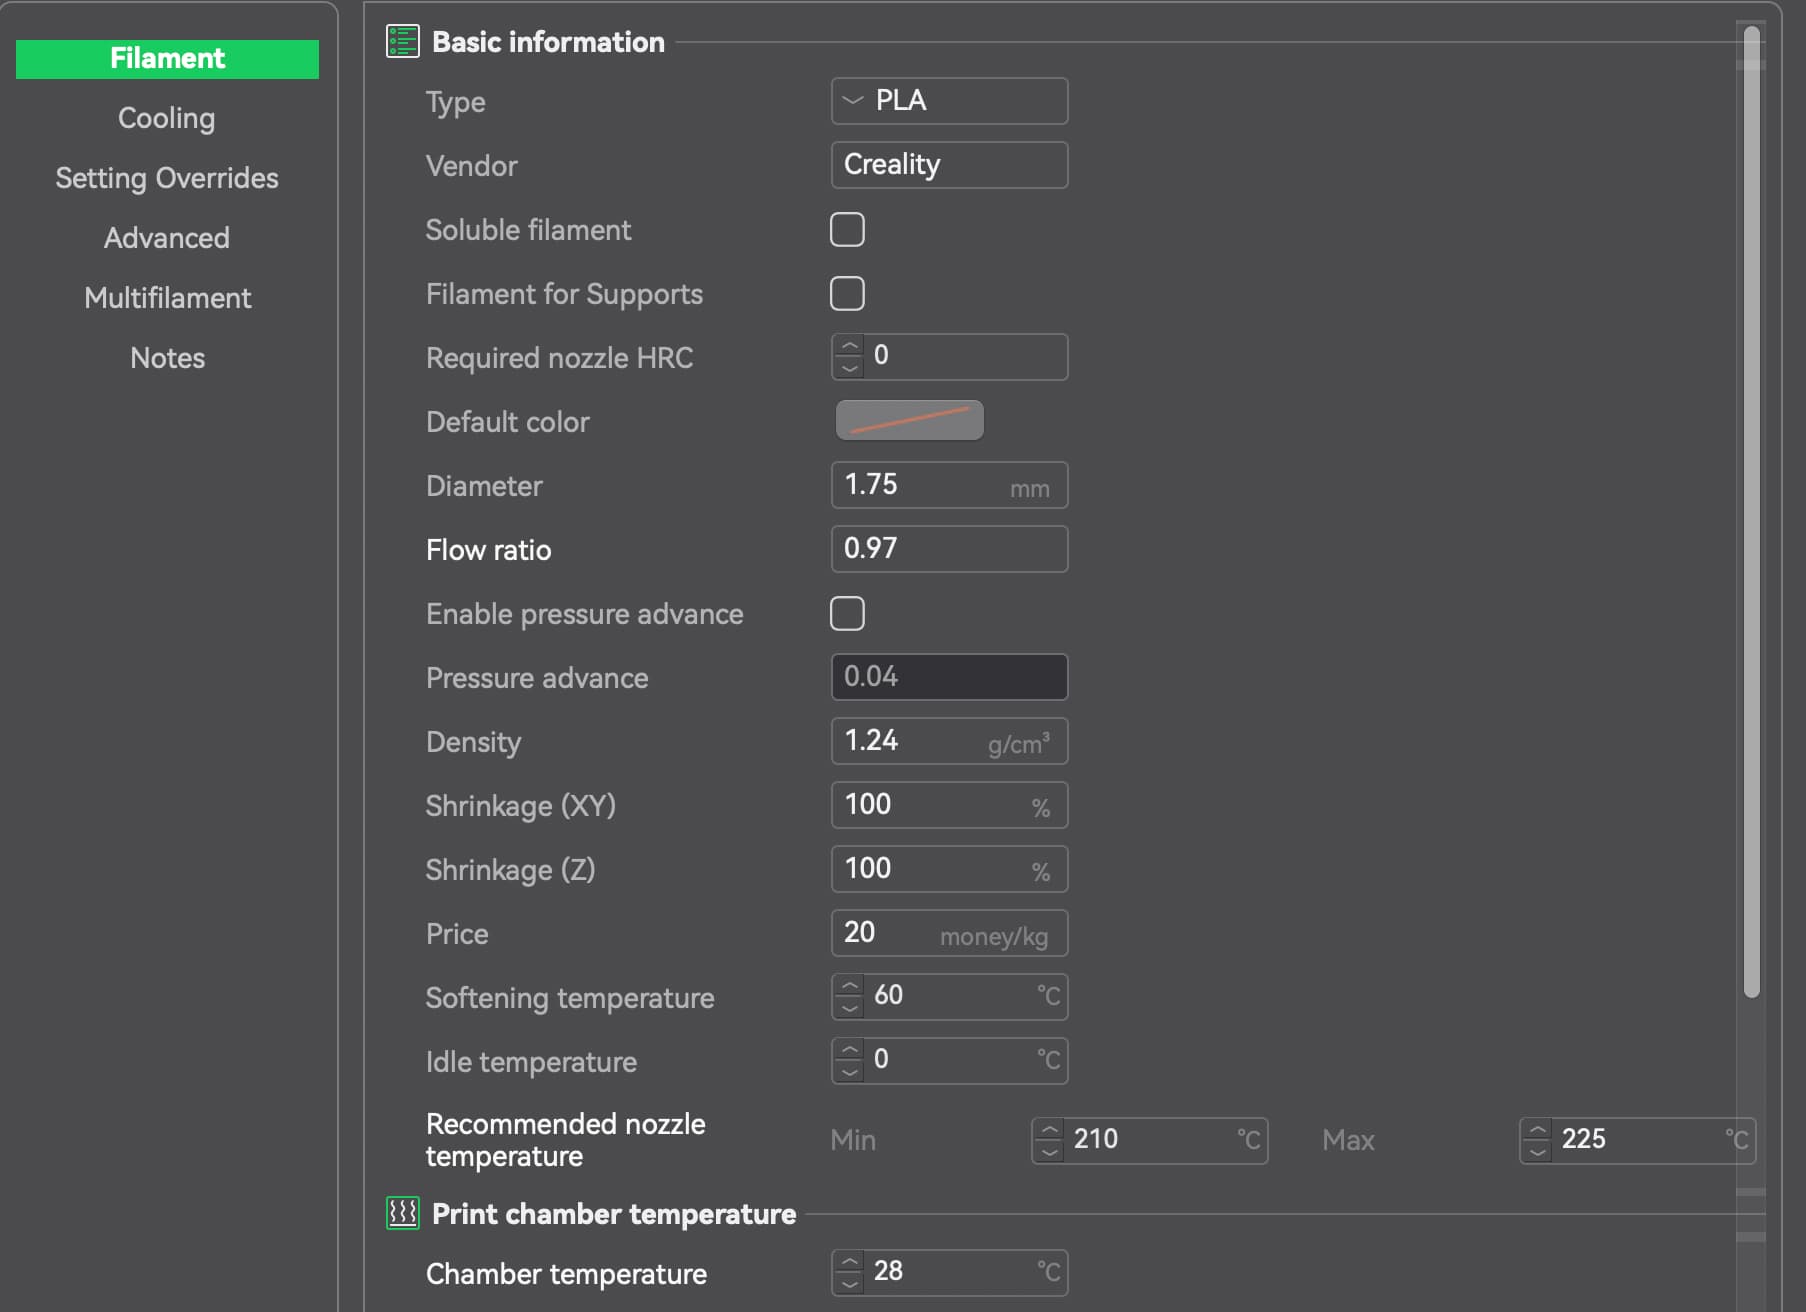This screenshot has width=1806, height=1312.
Task: Open the Setting Overrides tab
Action: click(167, 178)
